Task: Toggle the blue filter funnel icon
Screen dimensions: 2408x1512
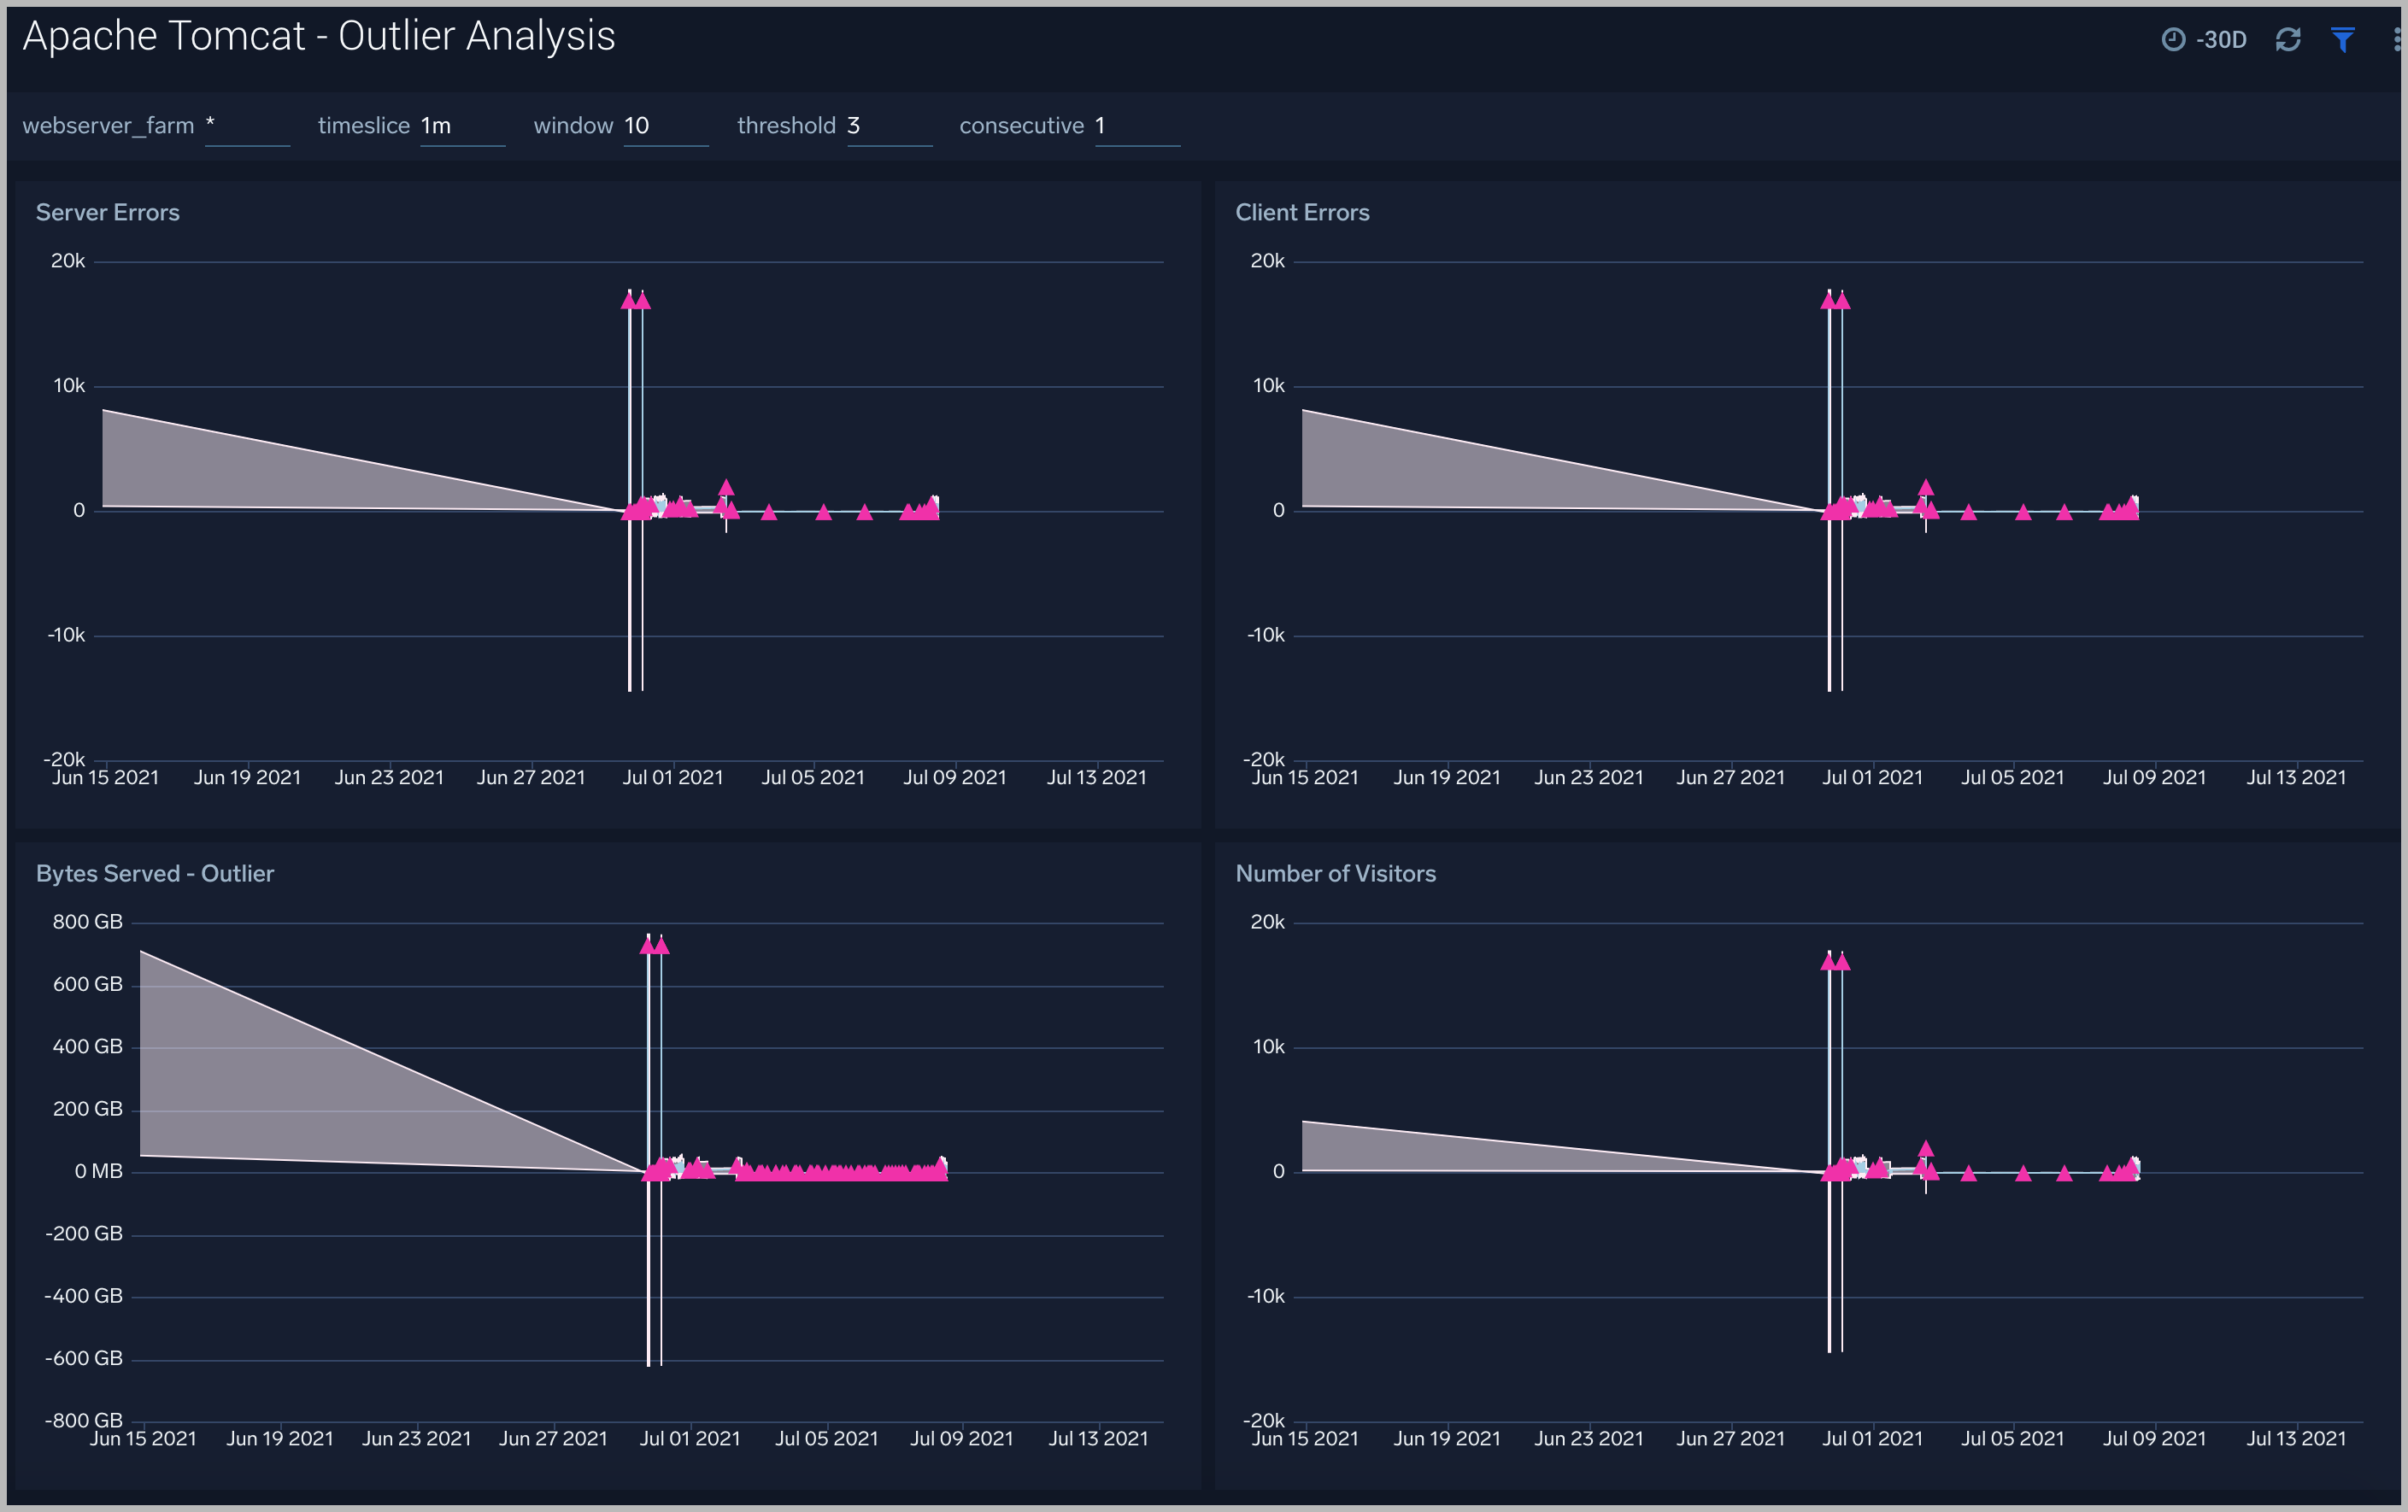Action: point(2342,40)
